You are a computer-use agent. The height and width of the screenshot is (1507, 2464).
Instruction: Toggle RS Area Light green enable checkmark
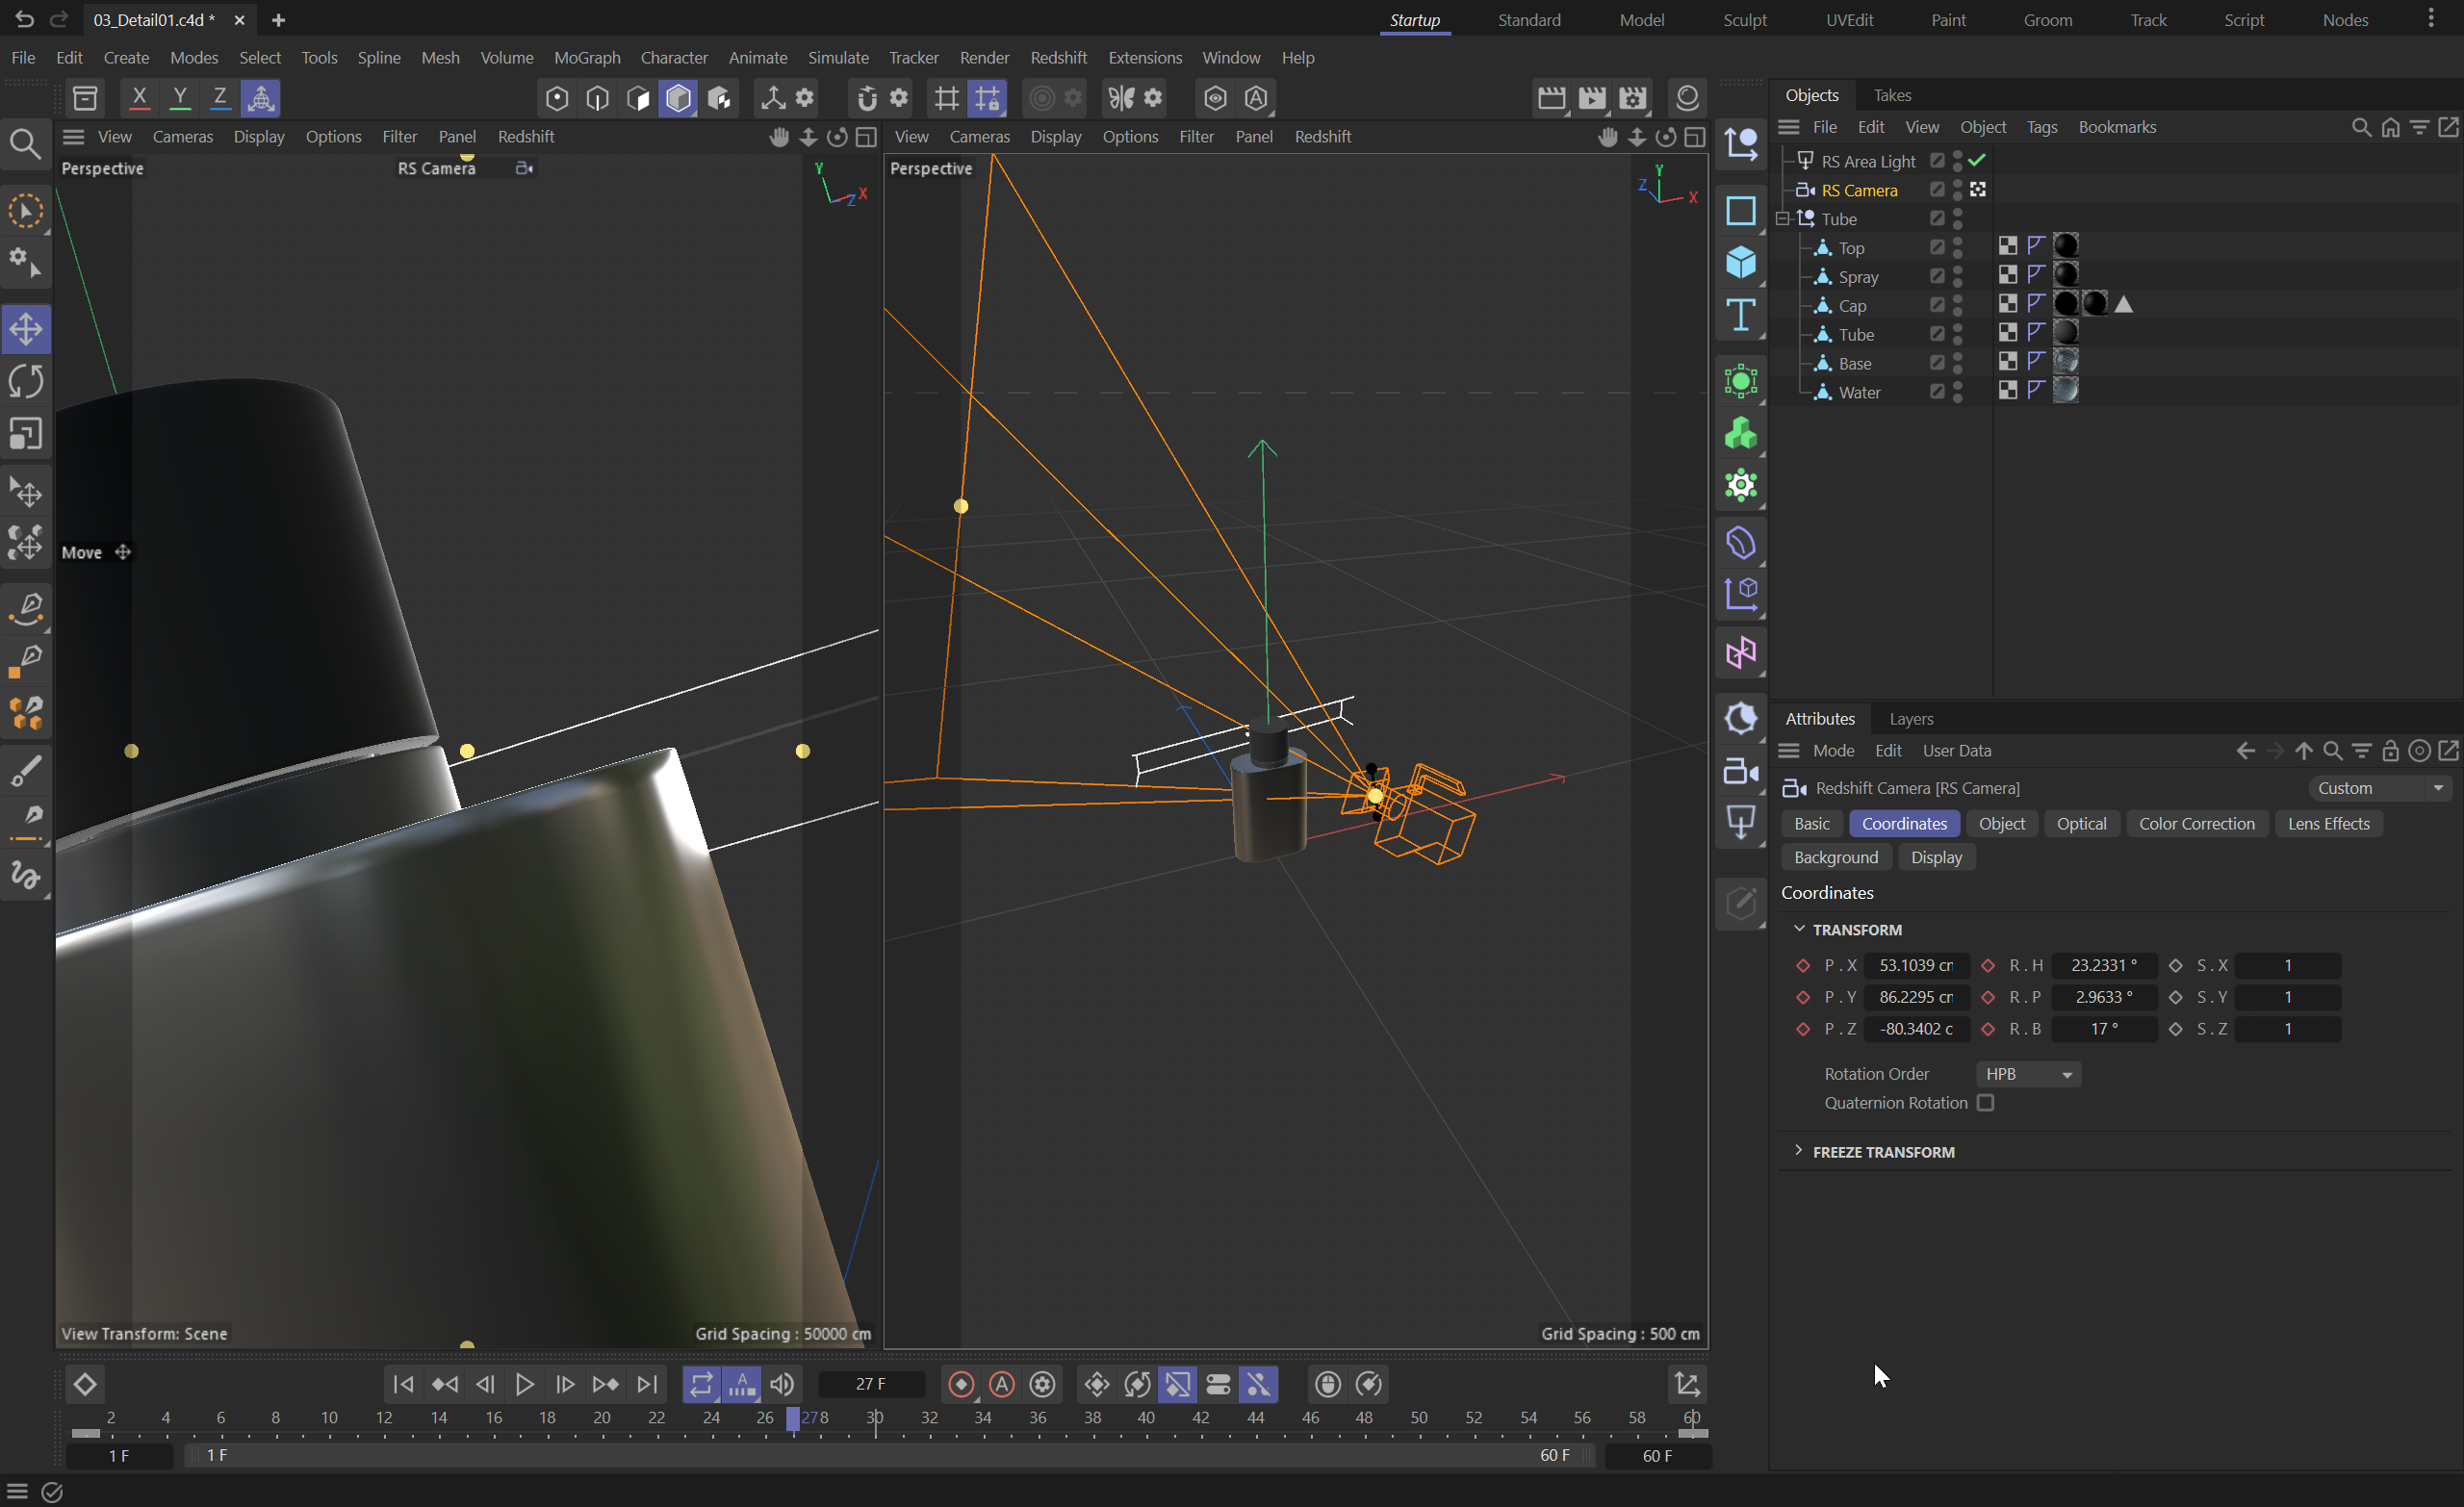click(x=1977, y=160)
